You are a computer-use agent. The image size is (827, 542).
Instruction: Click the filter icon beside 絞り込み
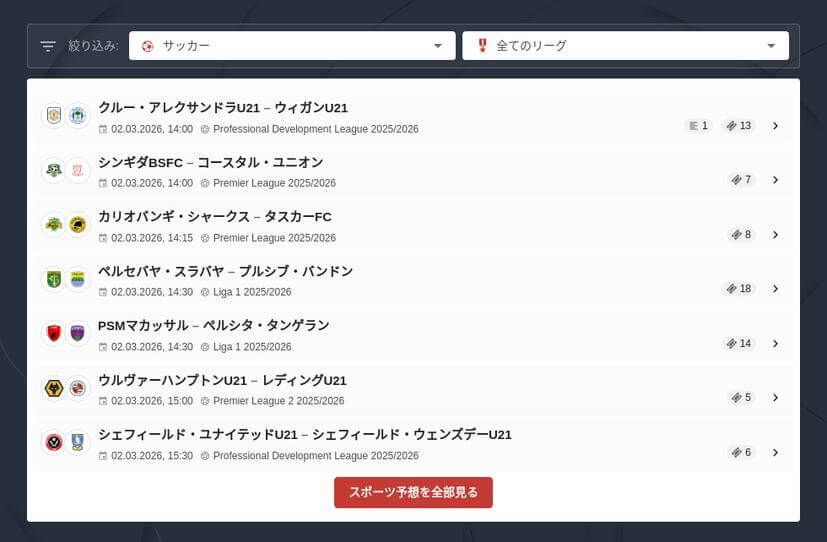[48, 46]
